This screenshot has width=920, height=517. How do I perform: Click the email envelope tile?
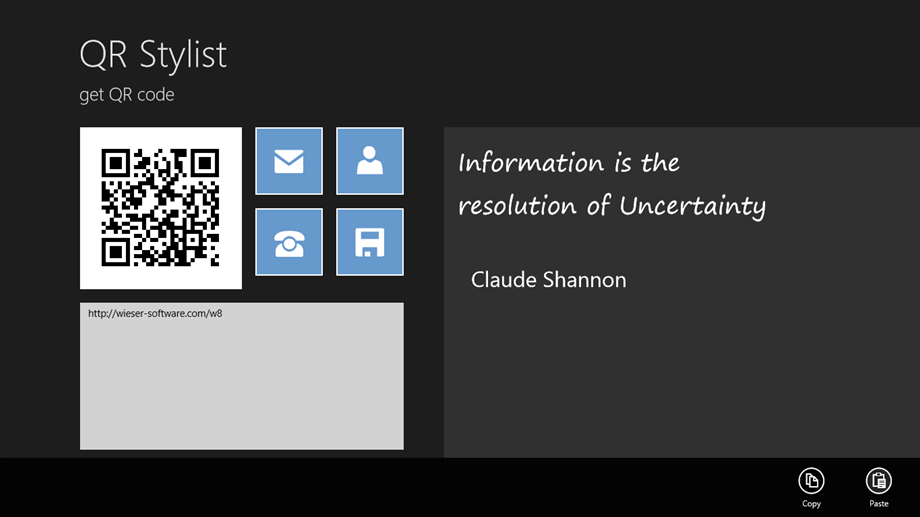(289, 161)
